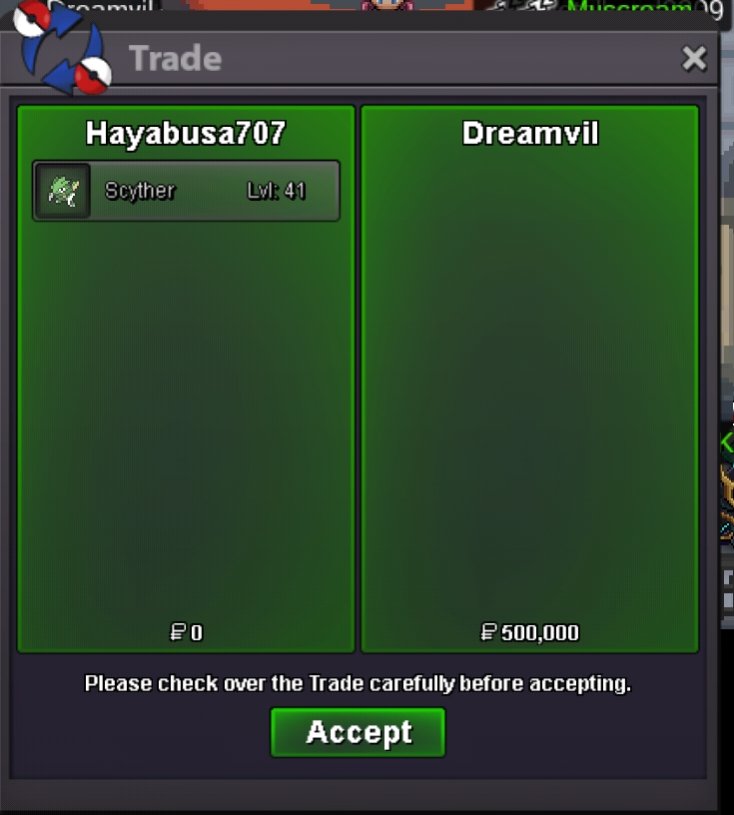Click the green Muscream name tag
The image size is (734, 815).
click(x=629, y=7)
